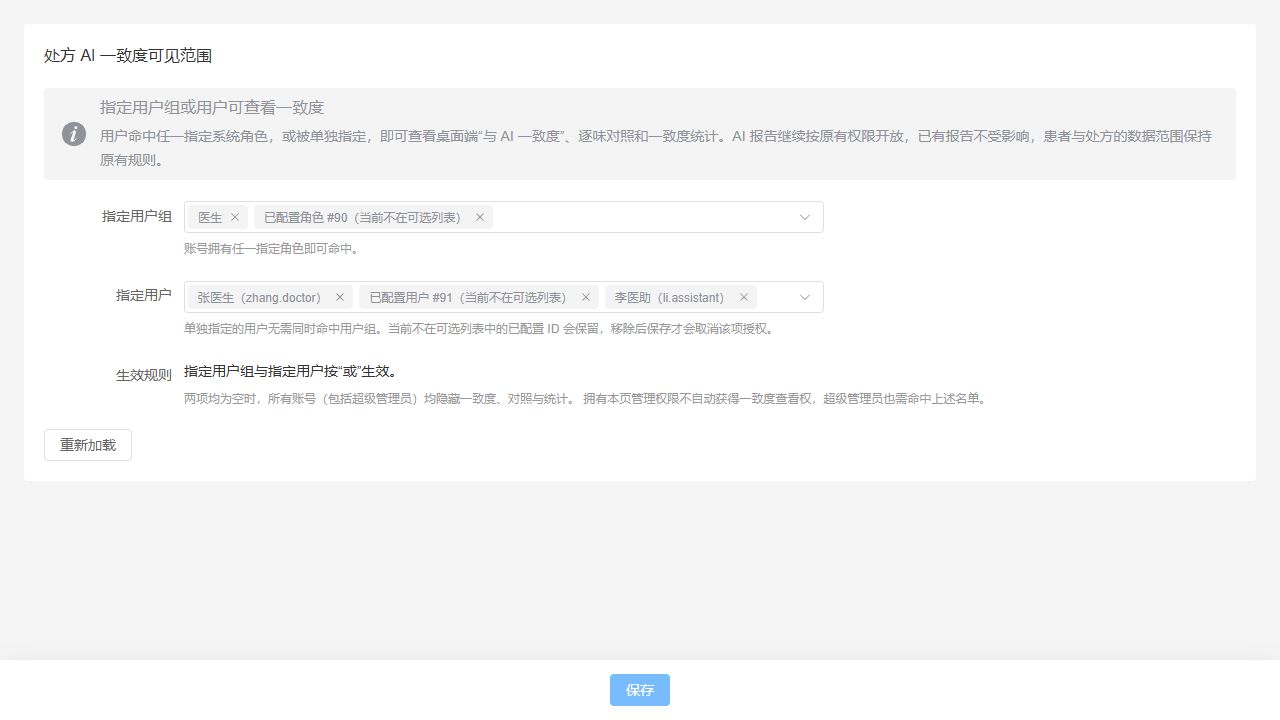Select the 李医助 (li.assistant) tag label
Viewport: 1280px width, 720px height.
670,297
